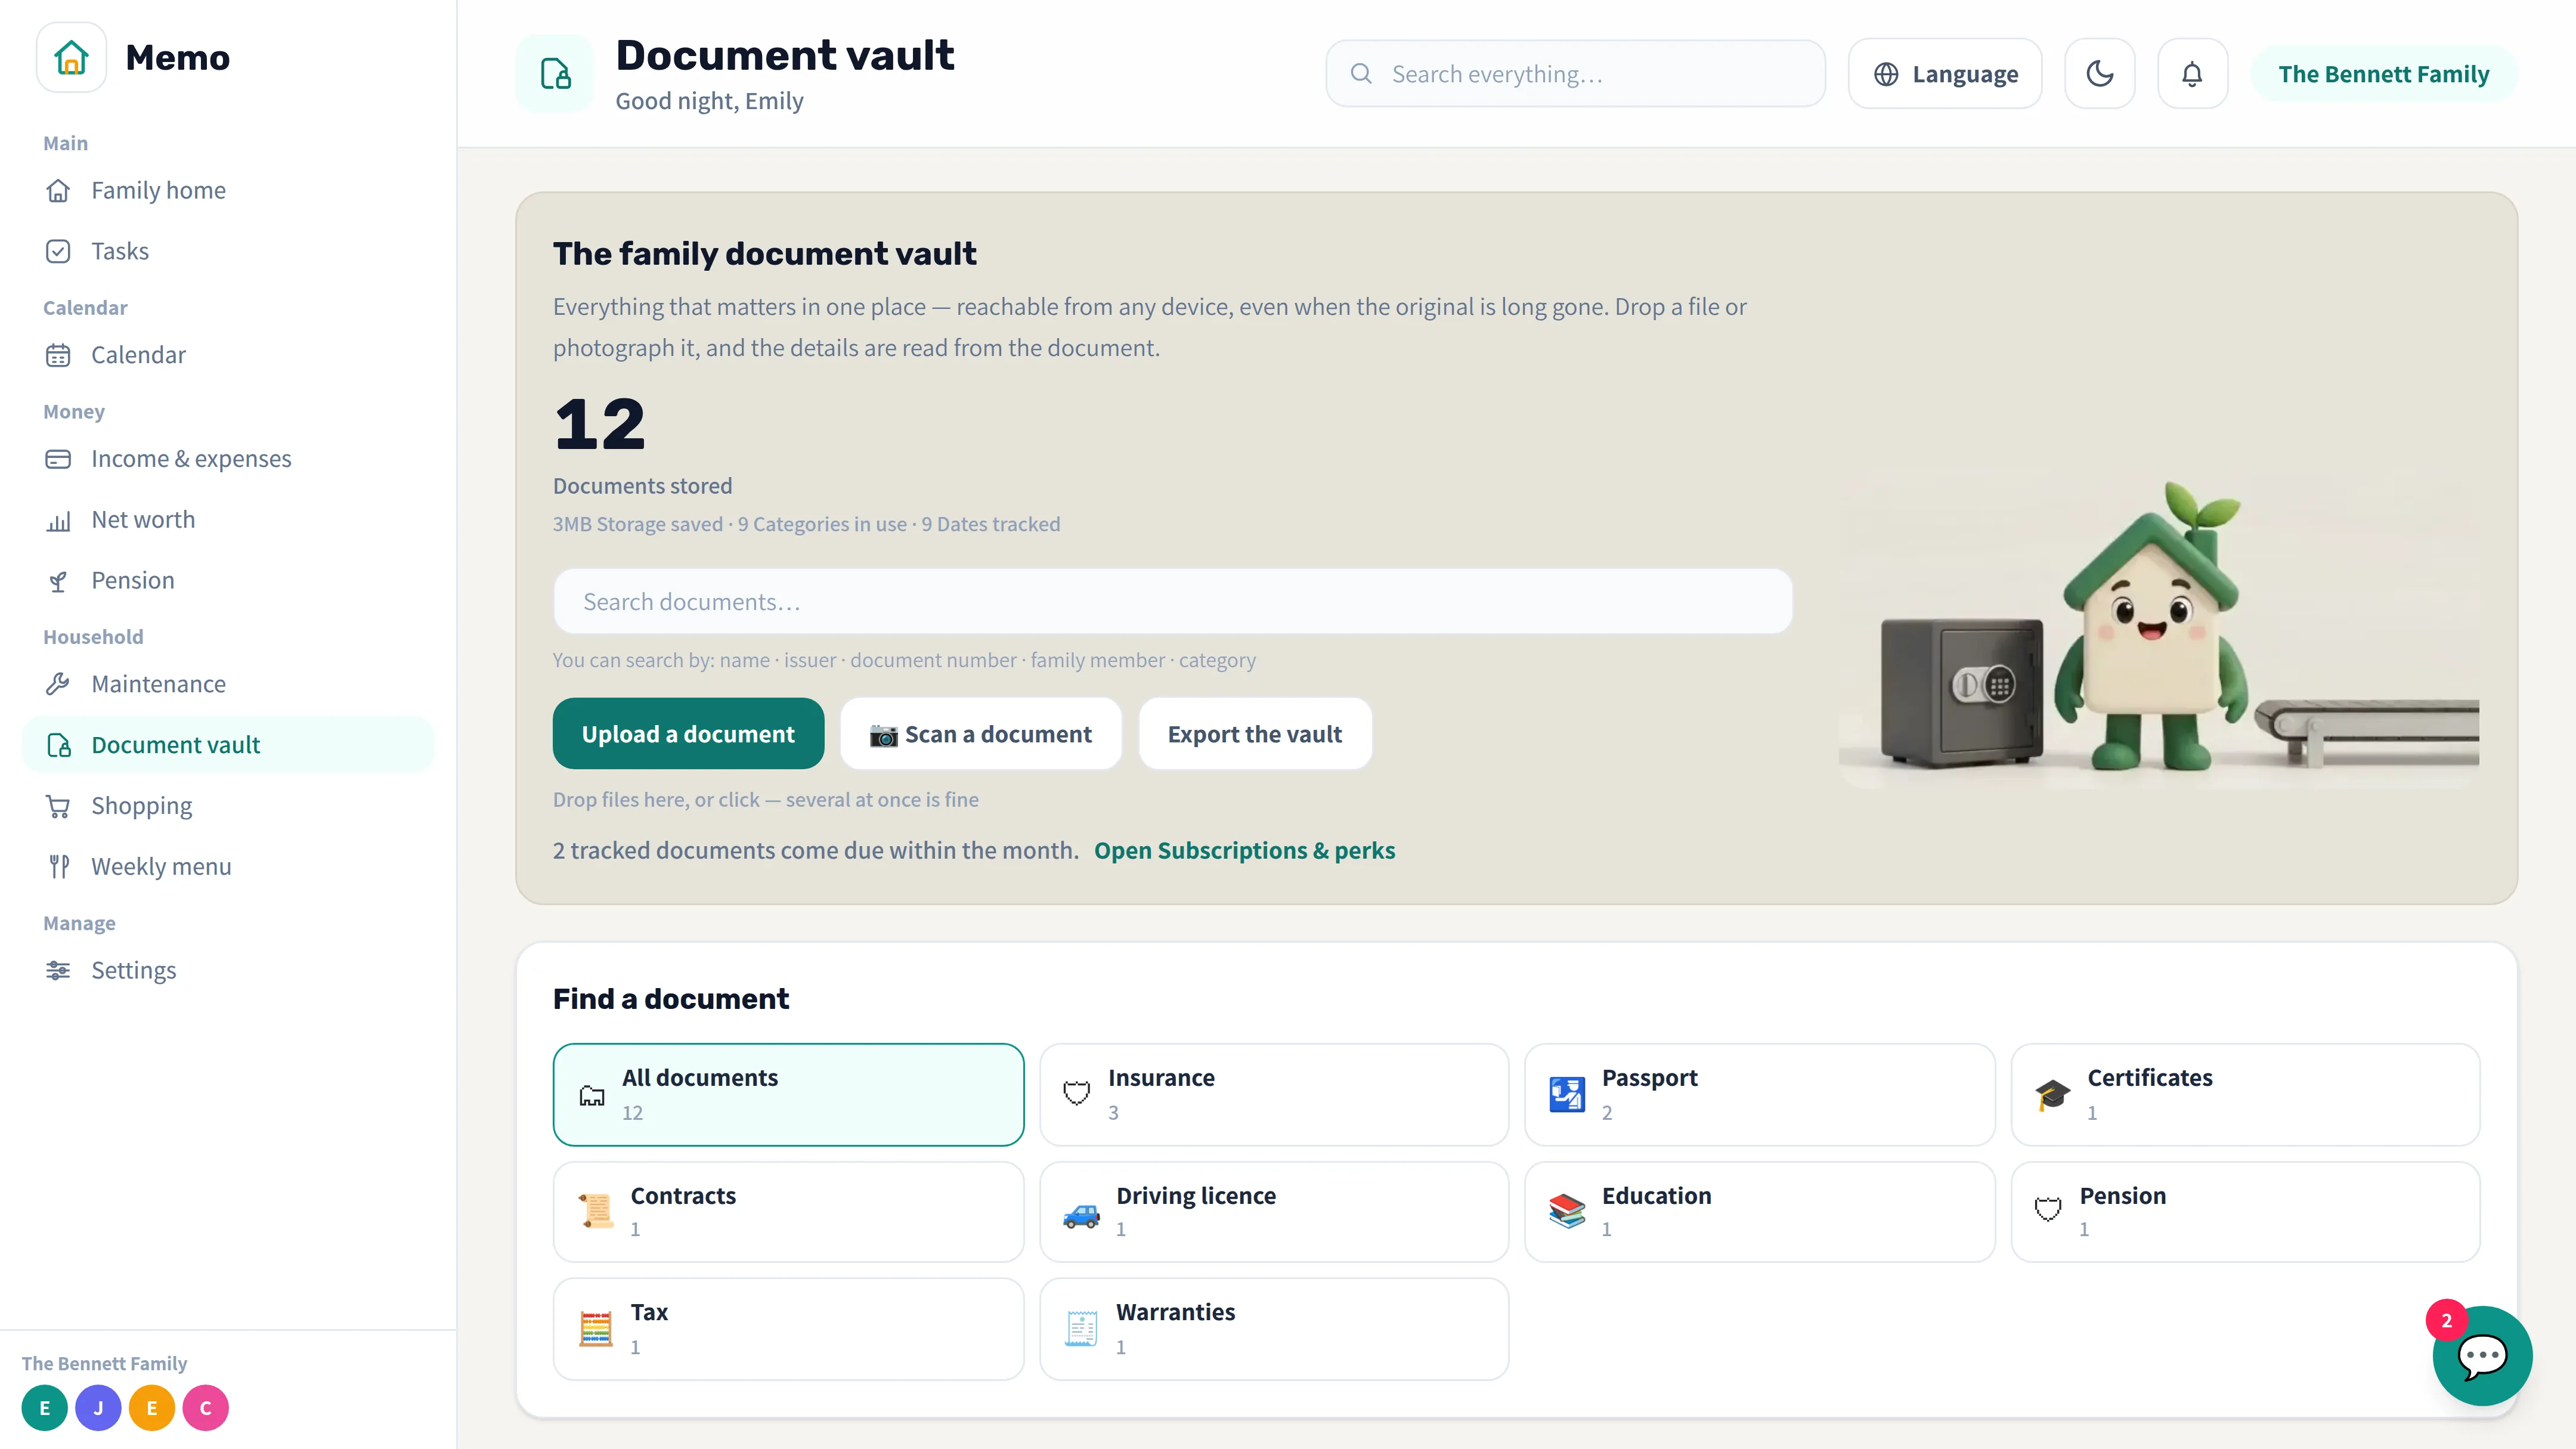Click the Search everything field
2576x1449 pixels.
pos(1575,74)
